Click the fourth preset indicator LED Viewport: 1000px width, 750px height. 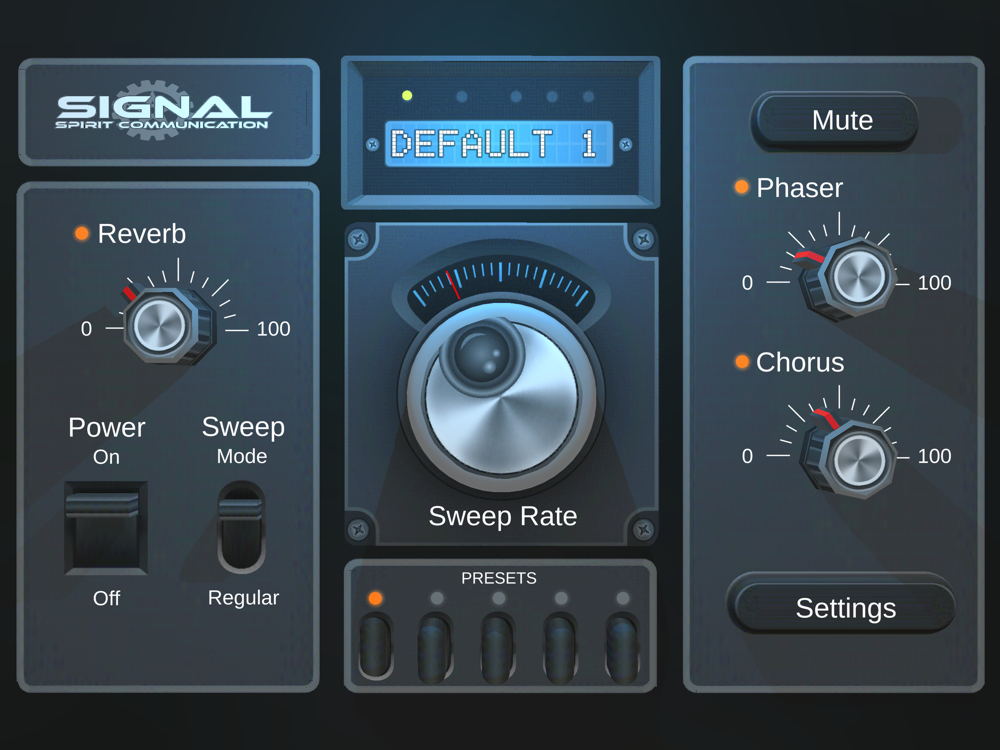pos(561,598)
